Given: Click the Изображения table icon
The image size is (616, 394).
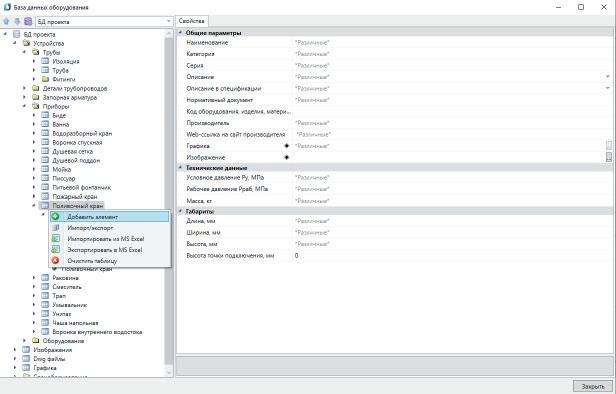Looking at the screenshot, I should point(26,350).
